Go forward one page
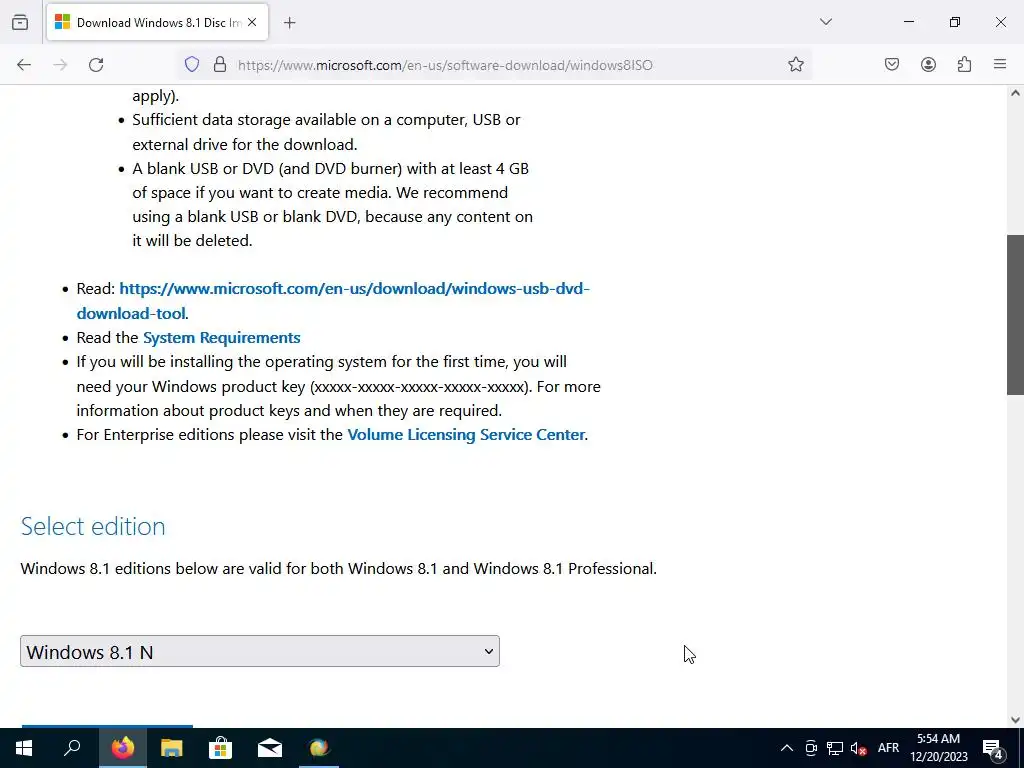The width and height of the screenshot is (1024, 768). click(60, 65)
